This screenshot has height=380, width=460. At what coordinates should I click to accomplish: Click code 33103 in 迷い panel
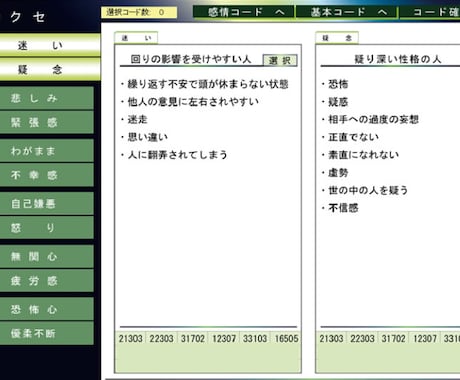pos(255,339)
